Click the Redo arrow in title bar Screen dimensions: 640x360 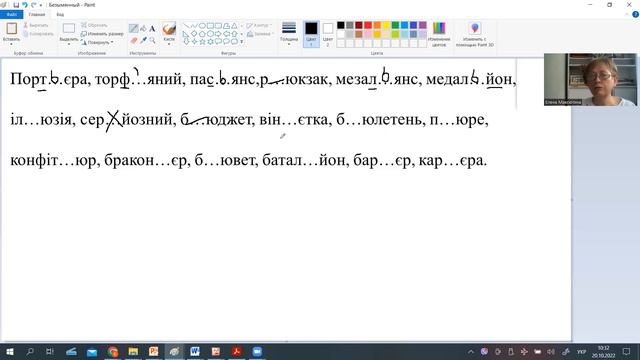click(33, 5)
